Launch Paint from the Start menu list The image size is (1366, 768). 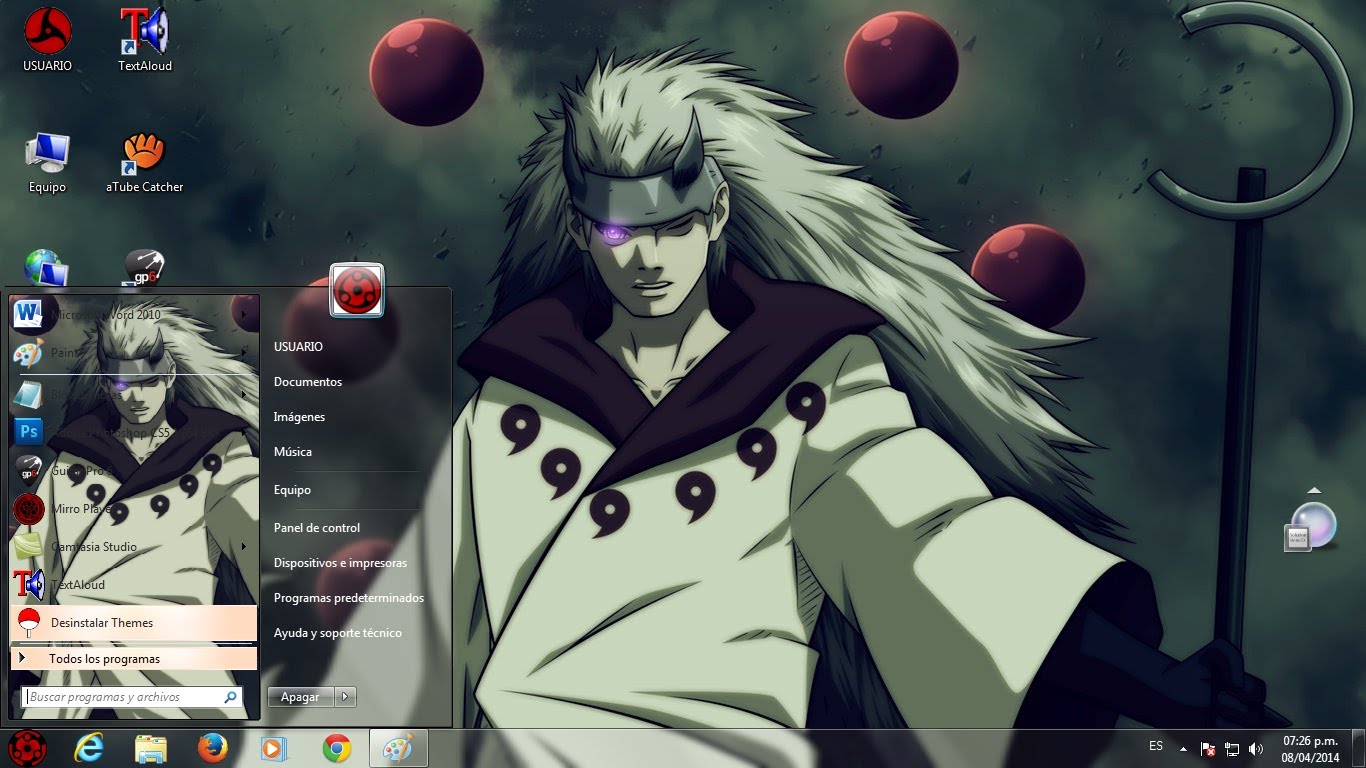134,353
